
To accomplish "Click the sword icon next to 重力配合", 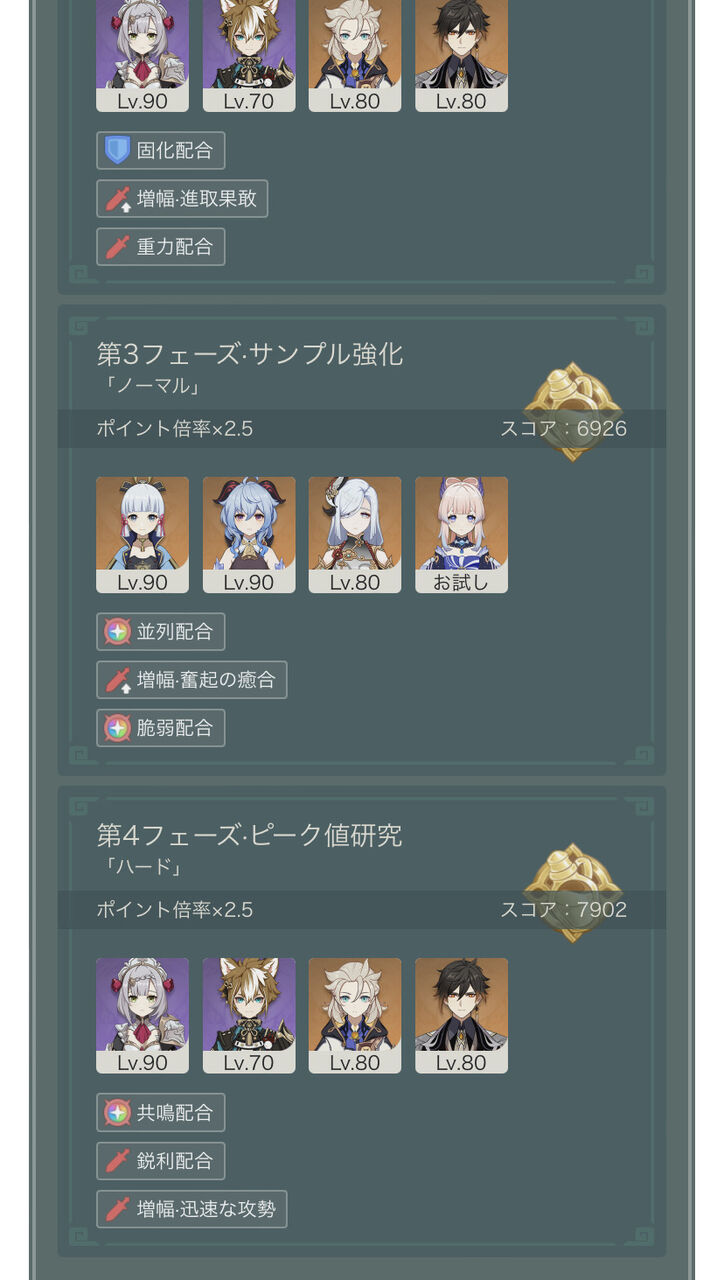I will coord(118,247).
